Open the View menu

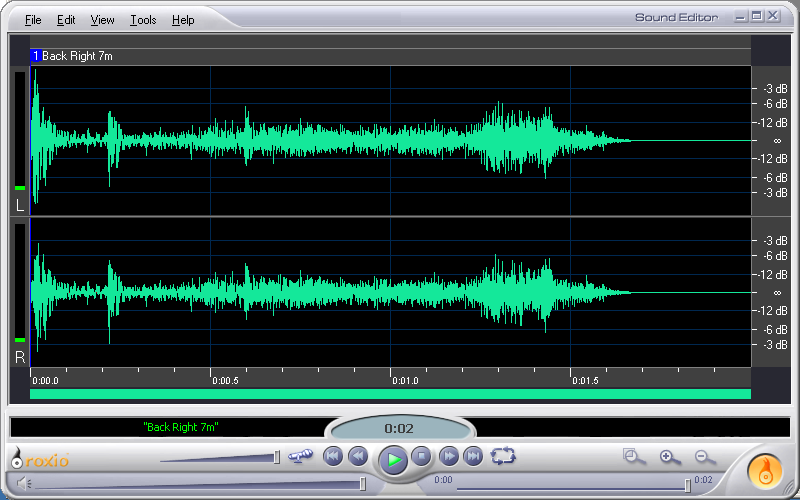tap(102, 20)
